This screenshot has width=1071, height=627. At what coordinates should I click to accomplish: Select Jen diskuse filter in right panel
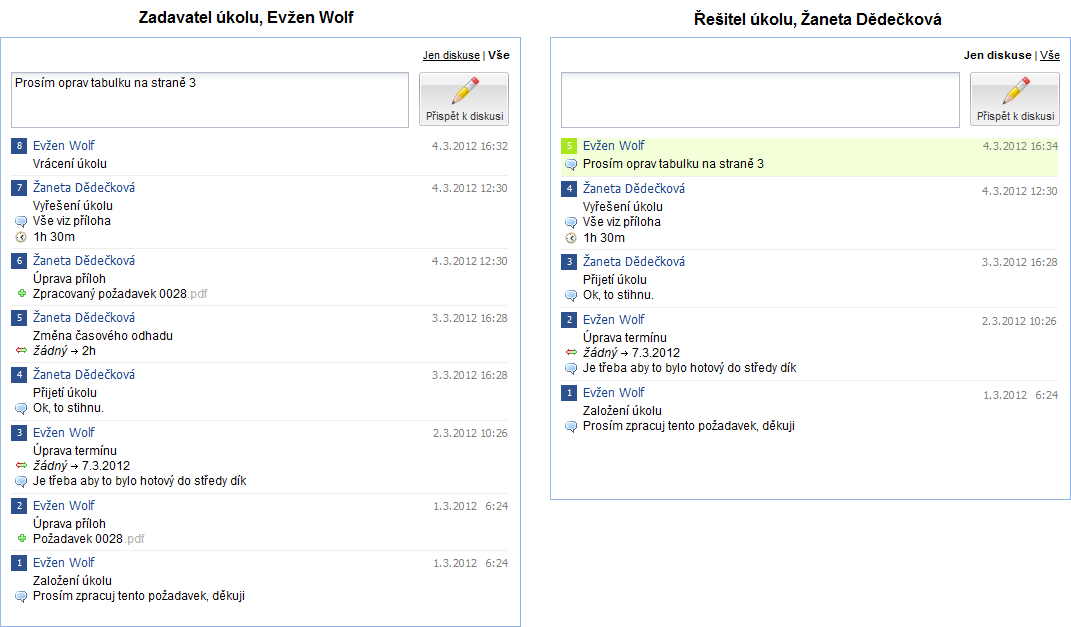(997, 55)
